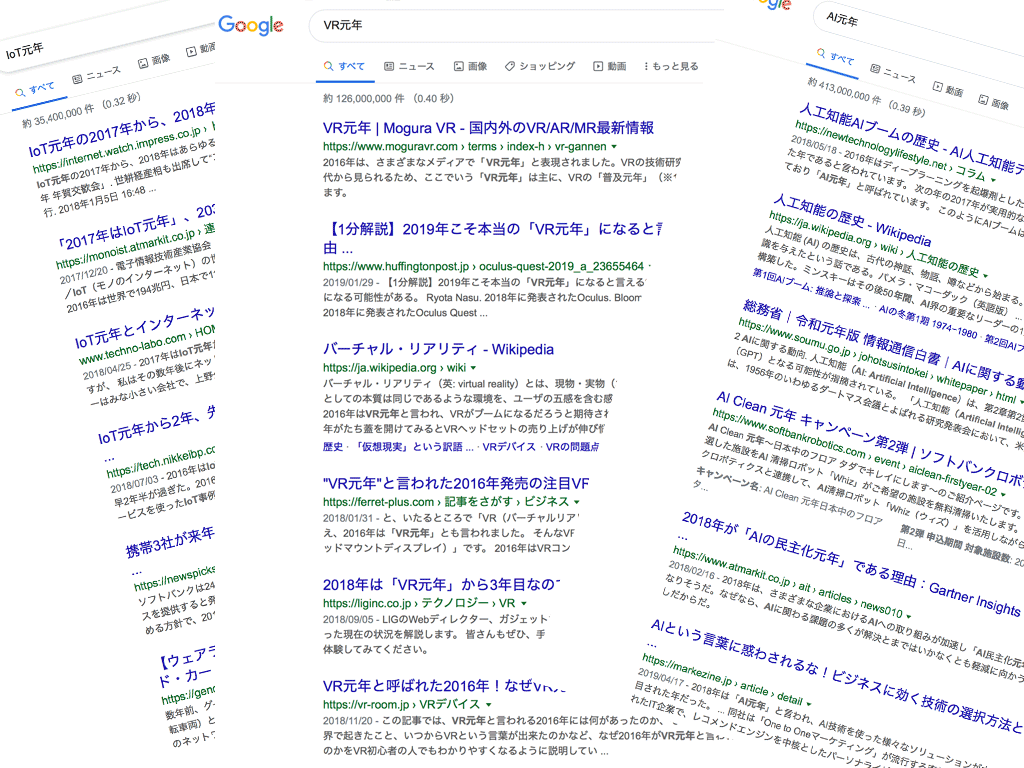The image size is (1024, 768).
Task: Open 2018年は「VR元年」から3年目 result
Action: click(x=441, y=584)
